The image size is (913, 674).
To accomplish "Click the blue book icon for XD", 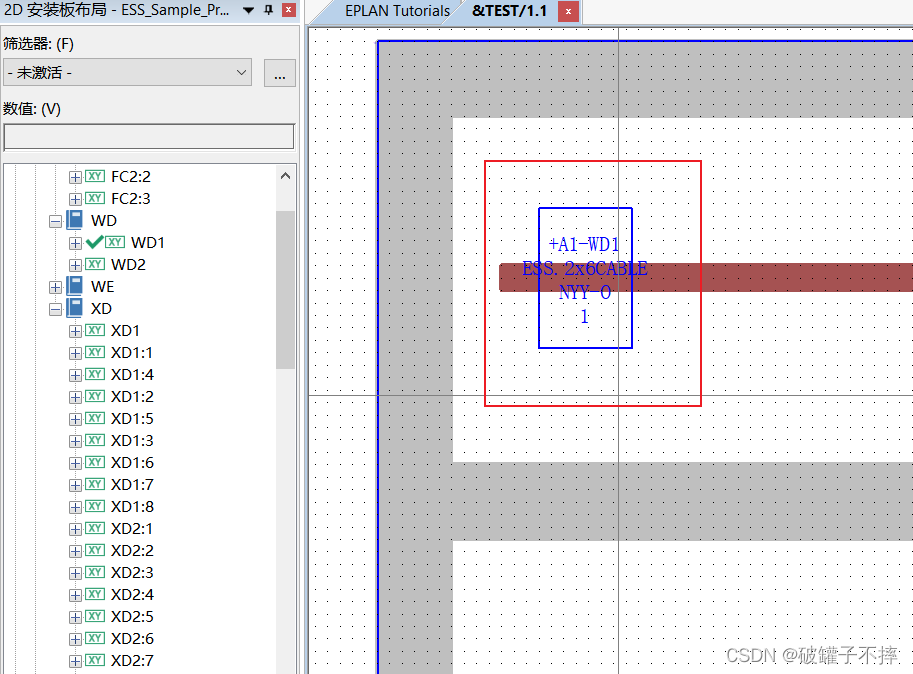I will pos(75,308).
